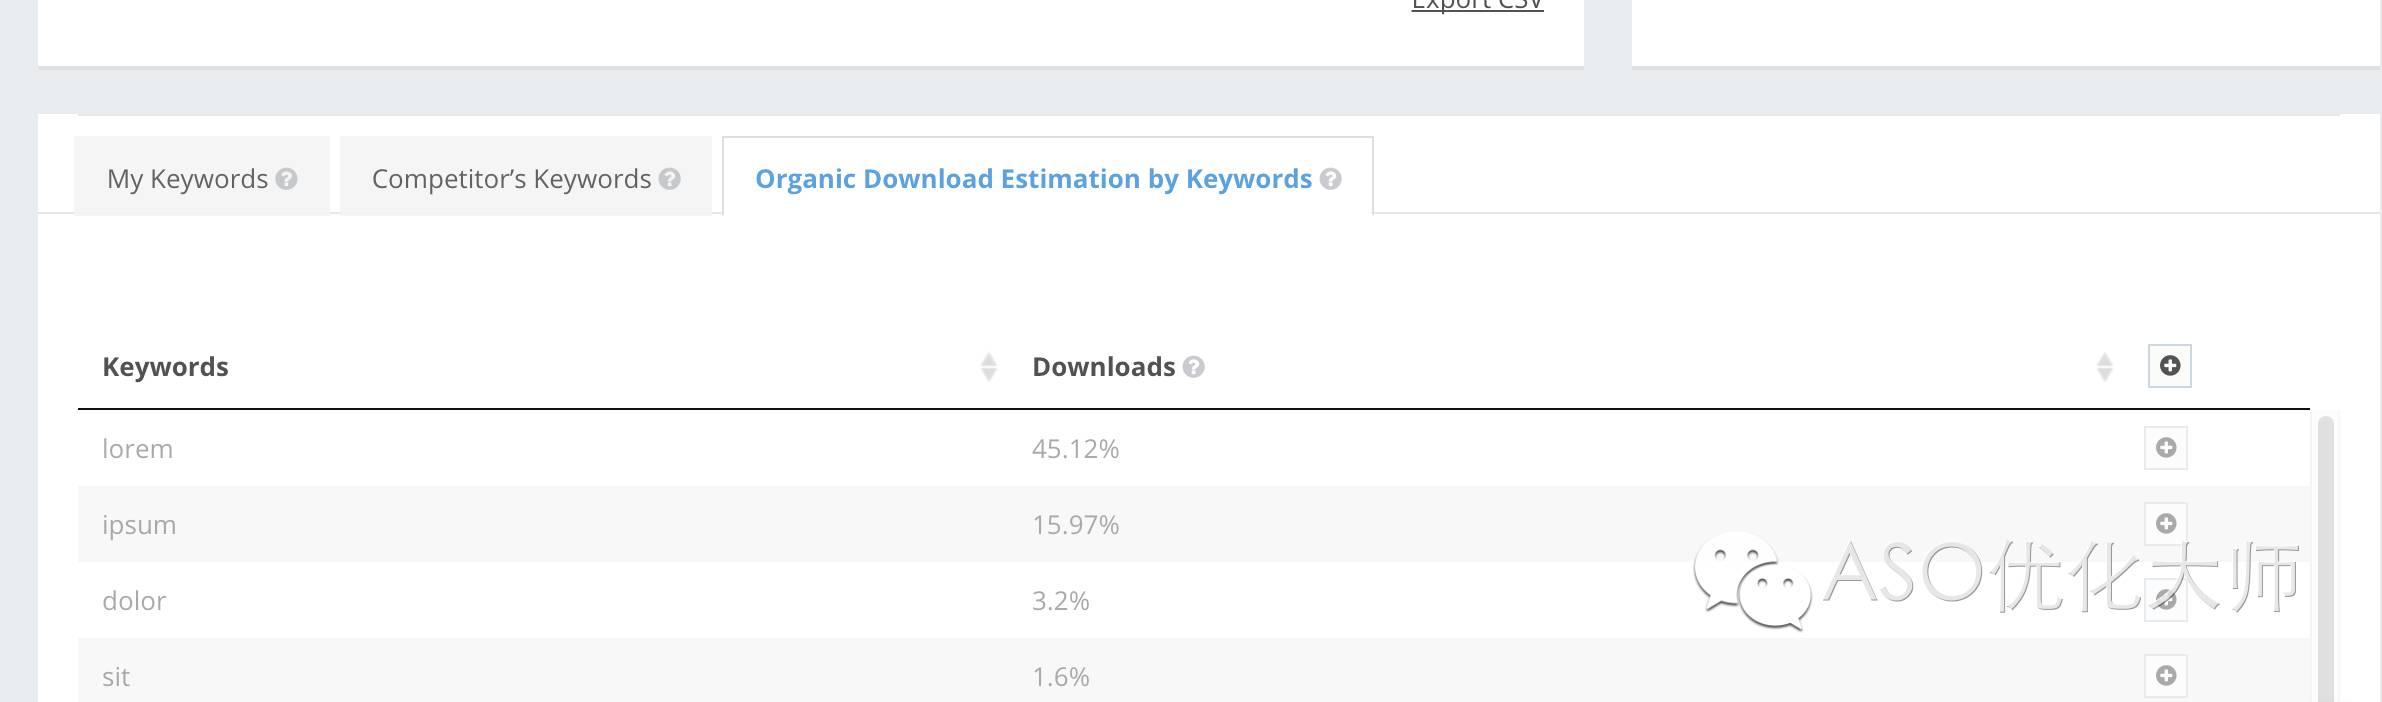Sort the table by the Keywords sort arrows

pyautogui.click(x=988, y=367)
